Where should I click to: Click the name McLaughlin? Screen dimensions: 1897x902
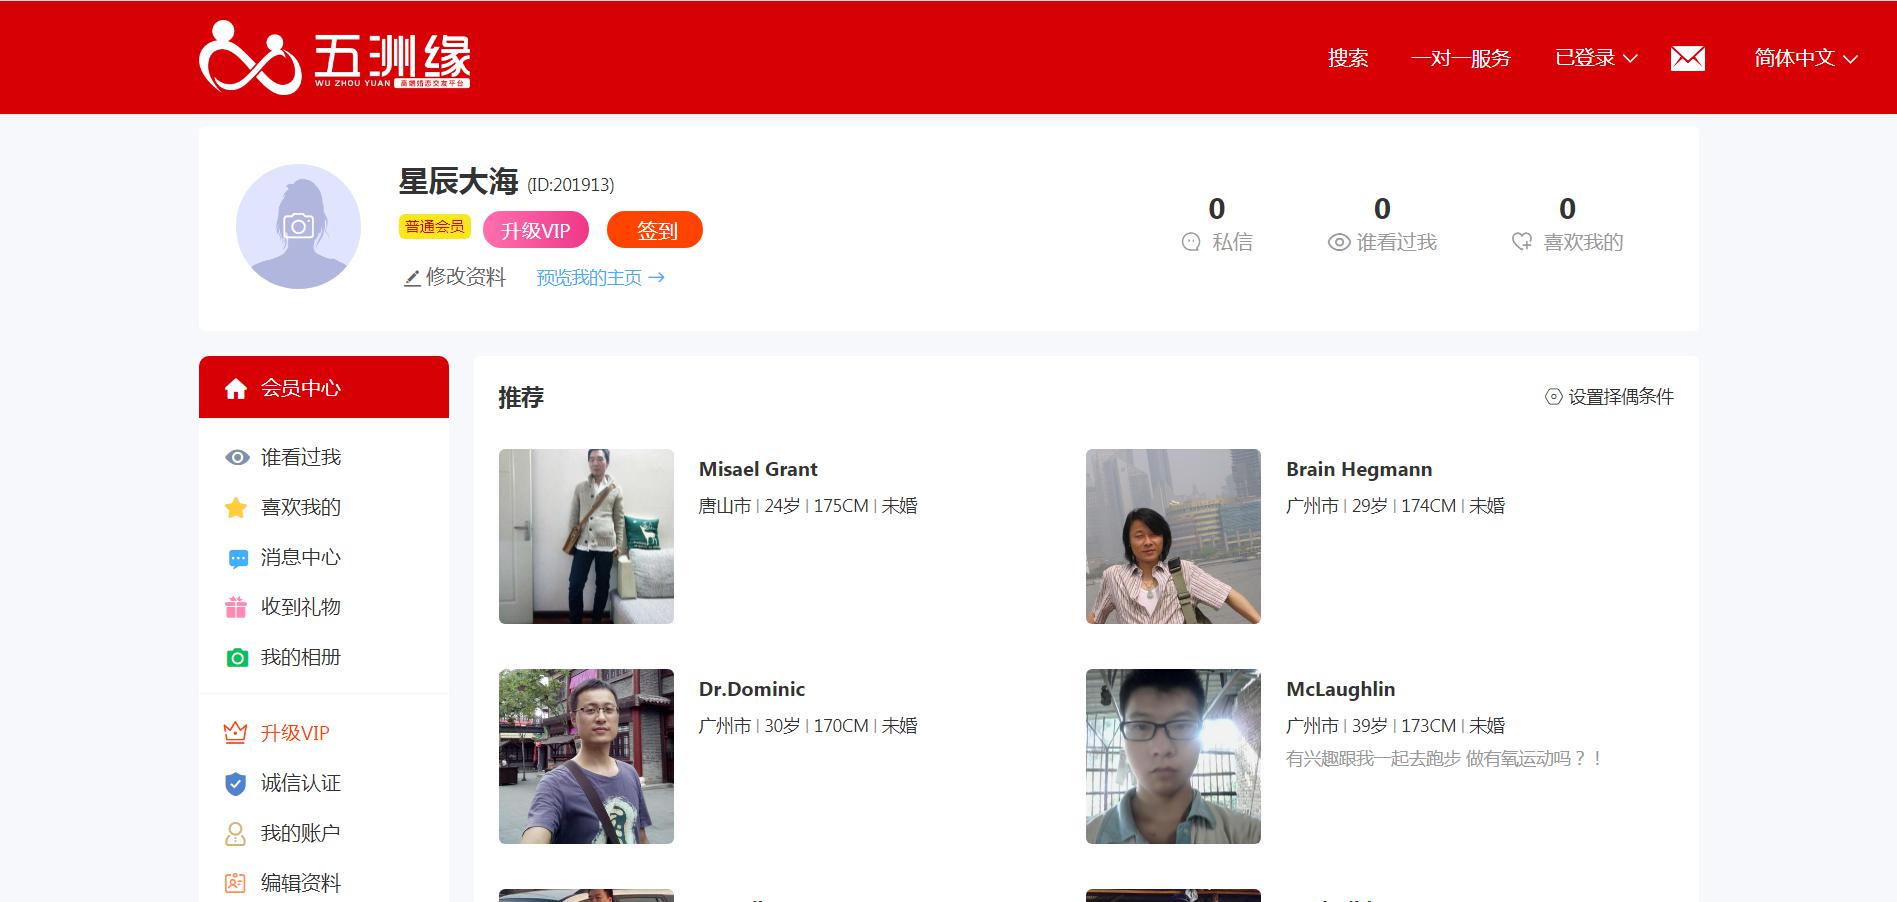(x=1340, y=689)
